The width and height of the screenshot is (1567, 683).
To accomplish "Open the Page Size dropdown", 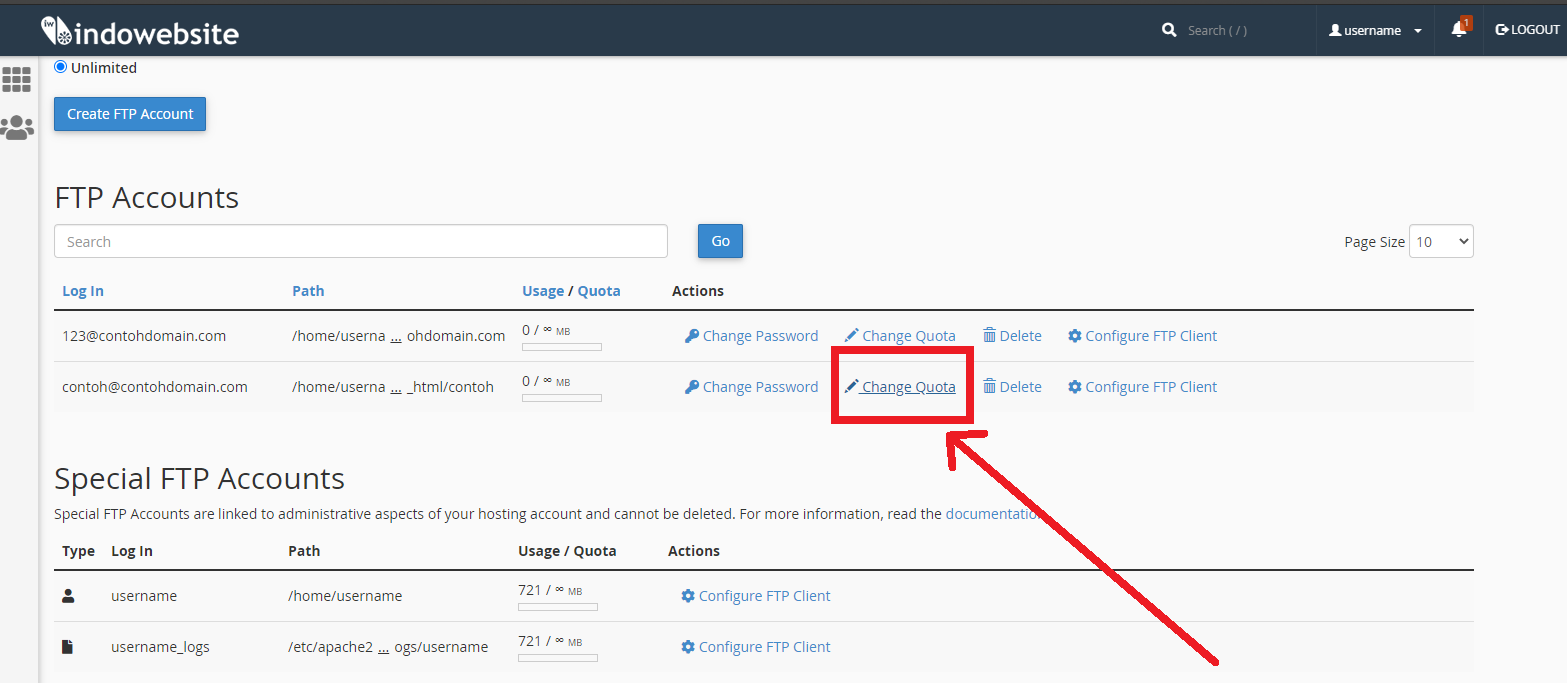I will [x=1440, y=242].
